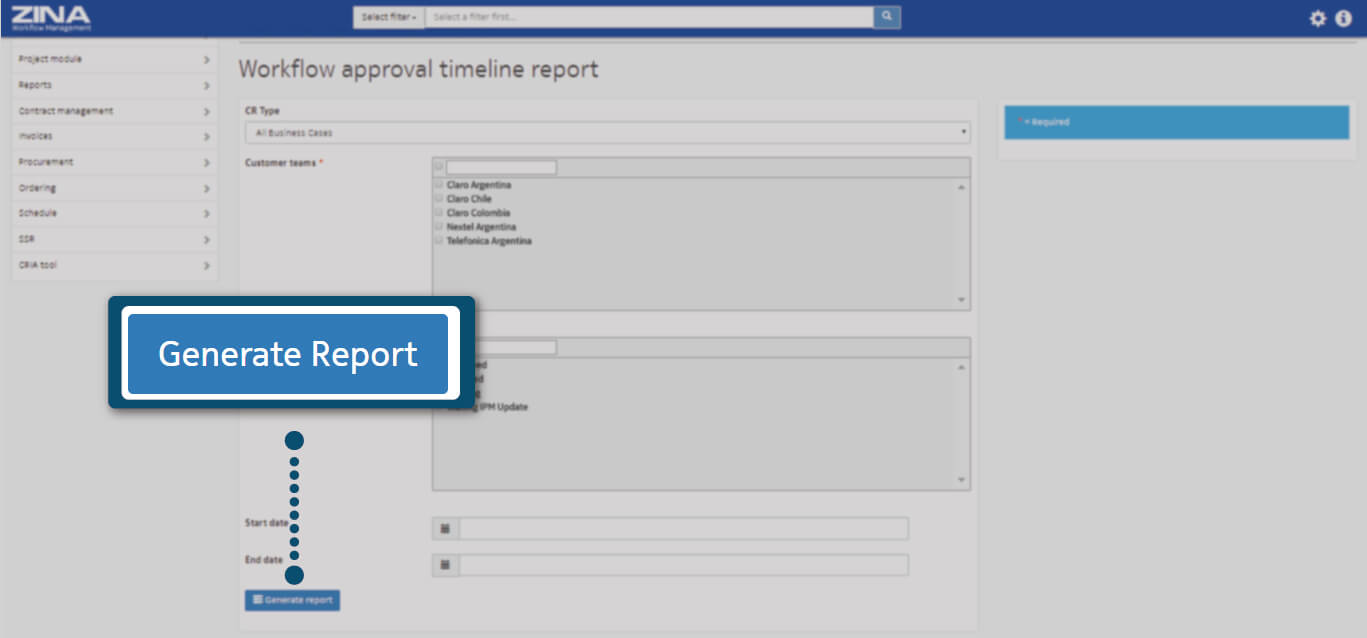
Task: Open the settings gear icon
Action: tap(1317, 18)
